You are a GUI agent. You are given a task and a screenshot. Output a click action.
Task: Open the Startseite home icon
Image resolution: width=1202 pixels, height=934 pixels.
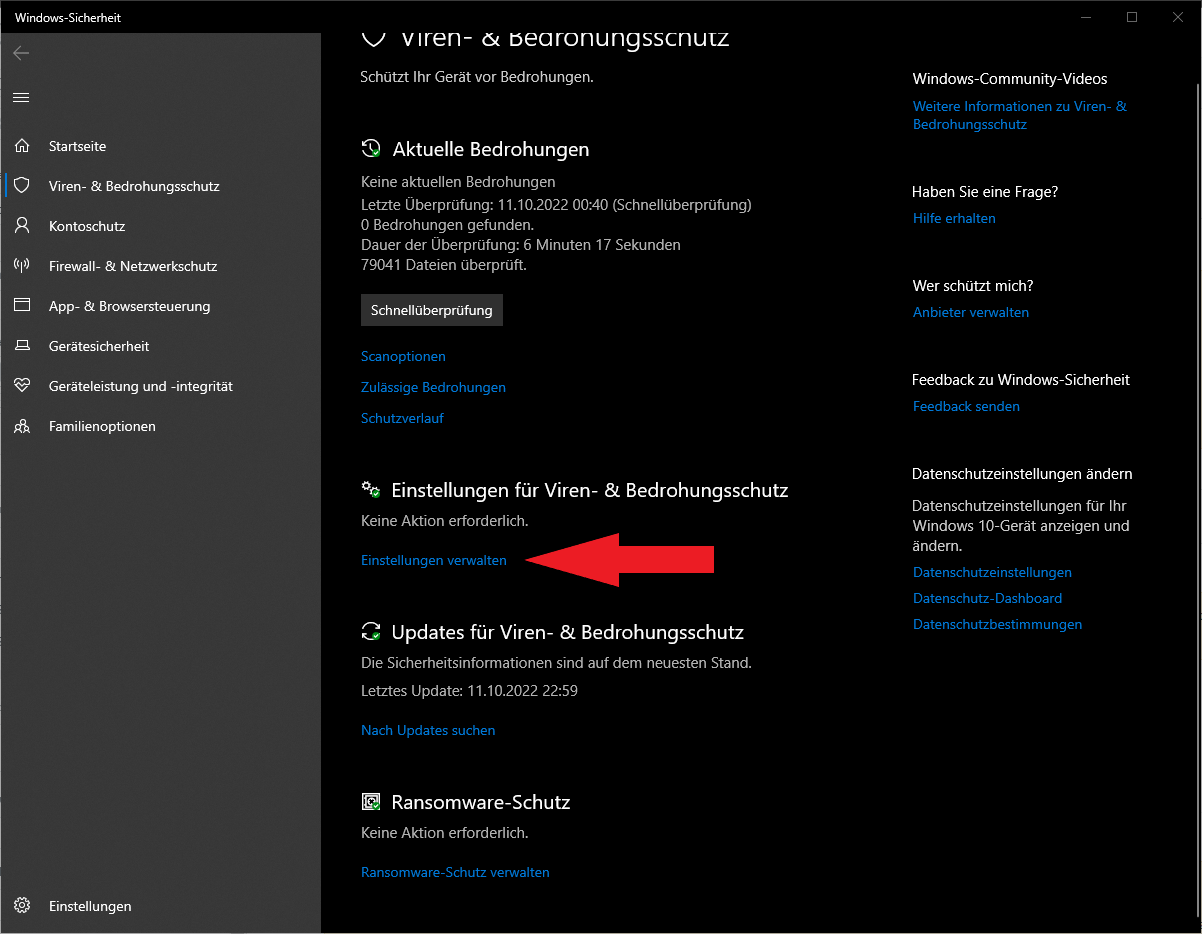[22, 146]
